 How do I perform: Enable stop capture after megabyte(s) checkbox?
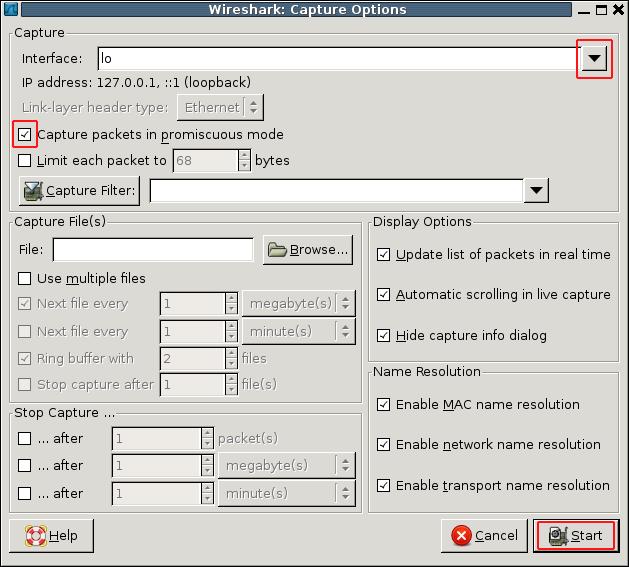24,465
